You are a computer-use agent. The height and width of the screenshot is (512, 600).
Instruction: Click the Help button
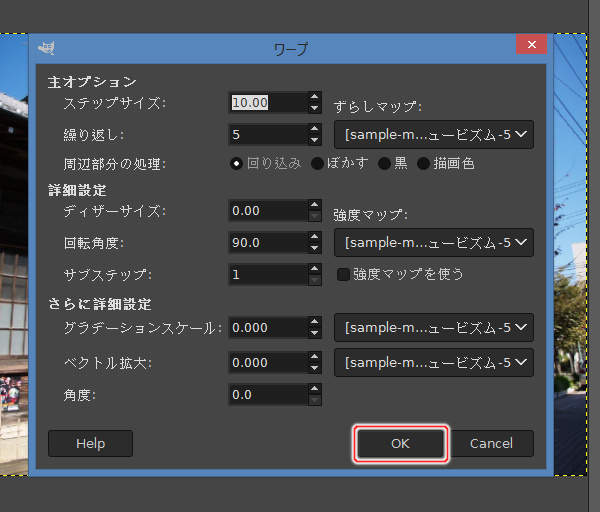[x=90, y=444]
